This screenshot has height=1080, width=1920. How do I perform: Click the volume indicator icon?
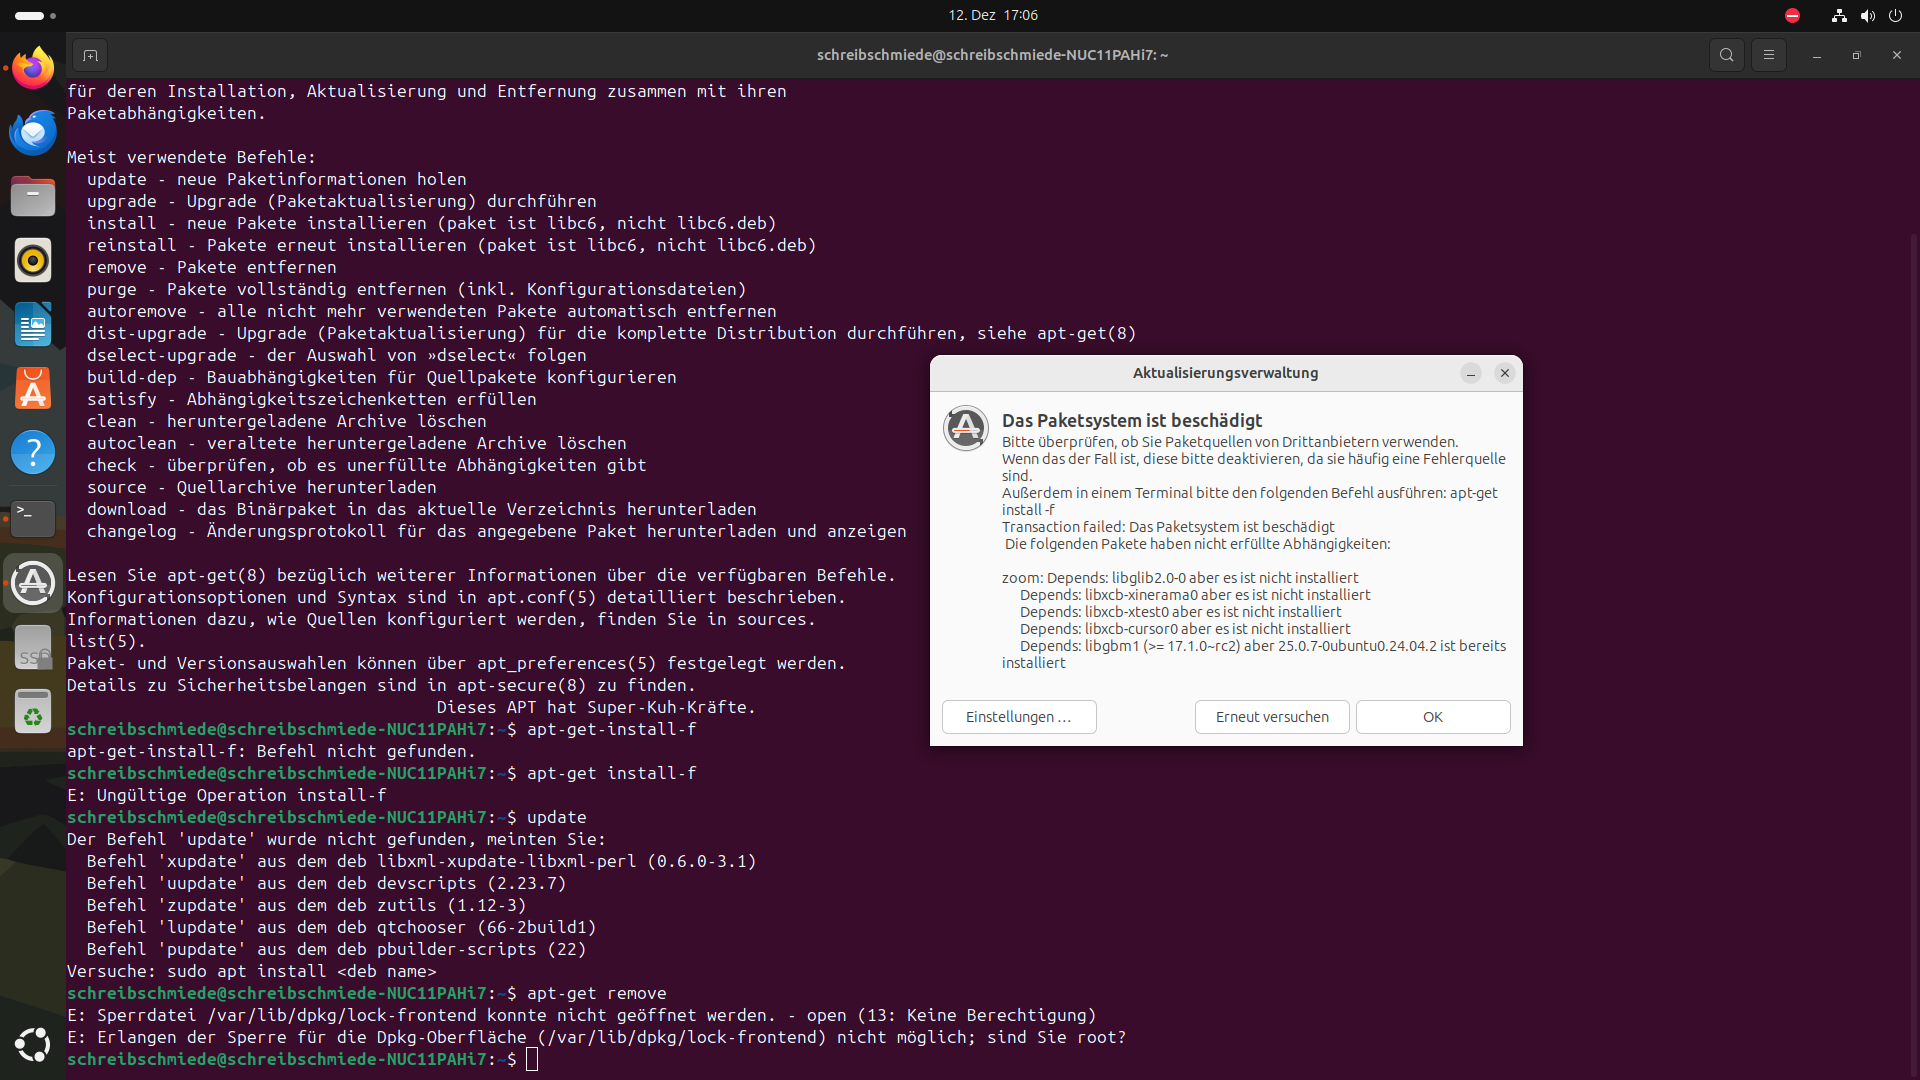click(1867, 15)
